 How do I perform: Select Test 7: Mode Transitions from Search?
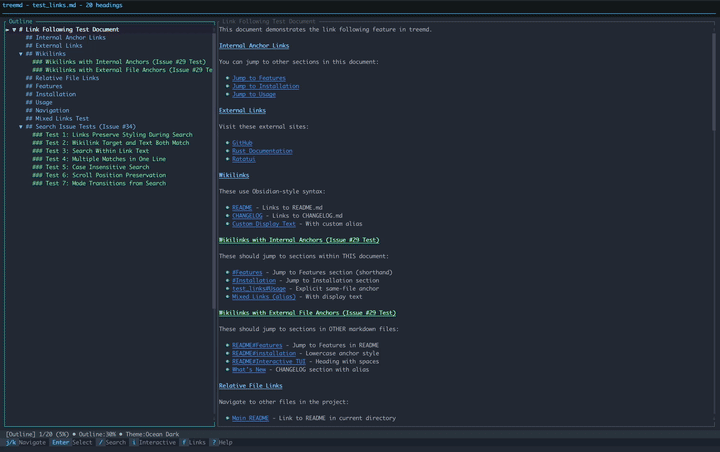tap(99, 183)
